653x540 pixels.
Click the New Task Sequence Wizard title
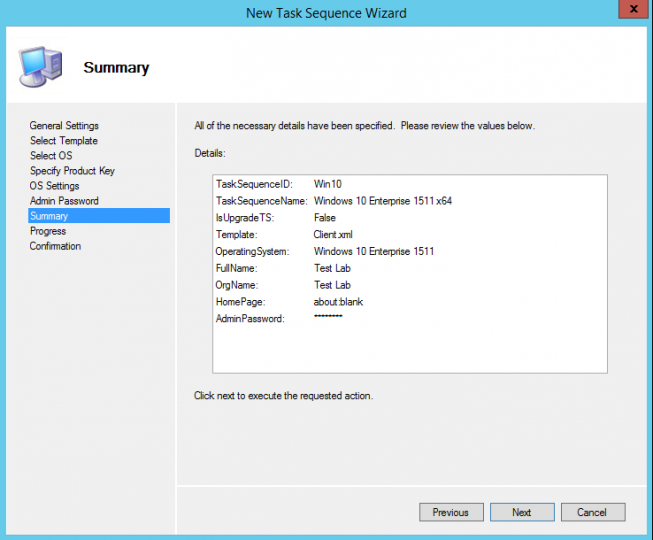(x=326, y=13)
